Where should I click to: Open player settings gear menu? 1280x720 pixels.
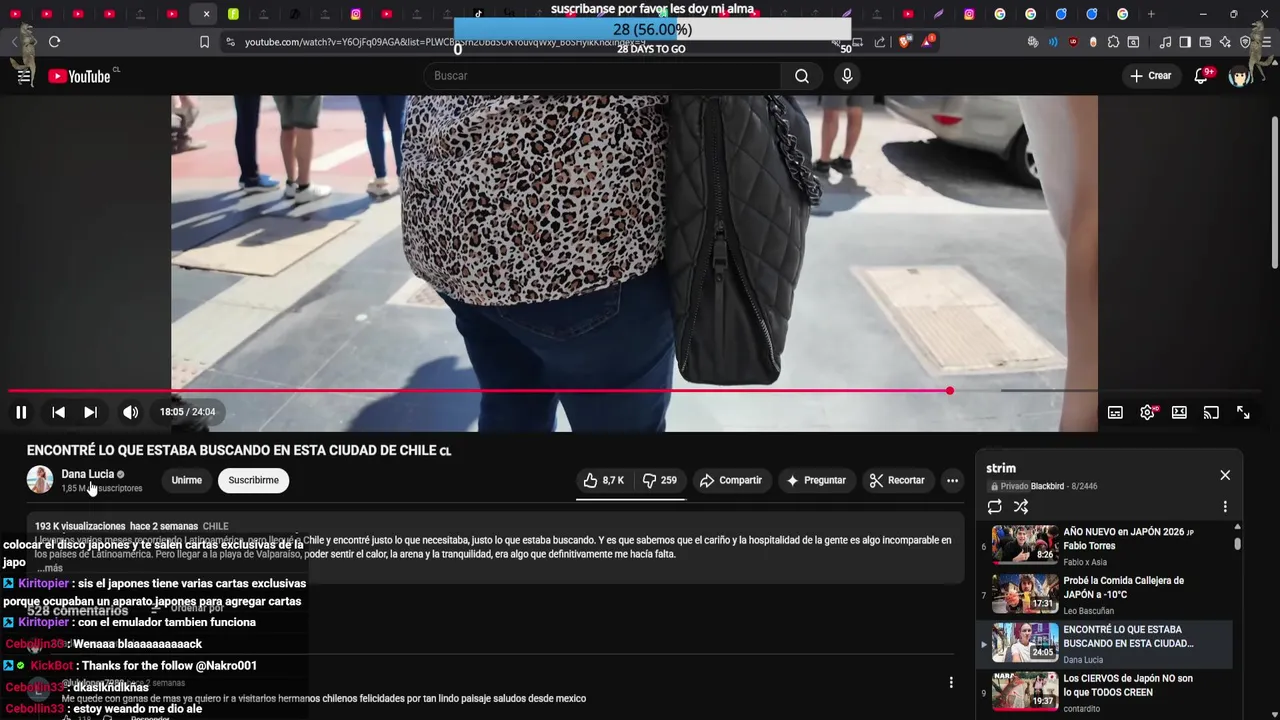click(x=1147, y=412)
